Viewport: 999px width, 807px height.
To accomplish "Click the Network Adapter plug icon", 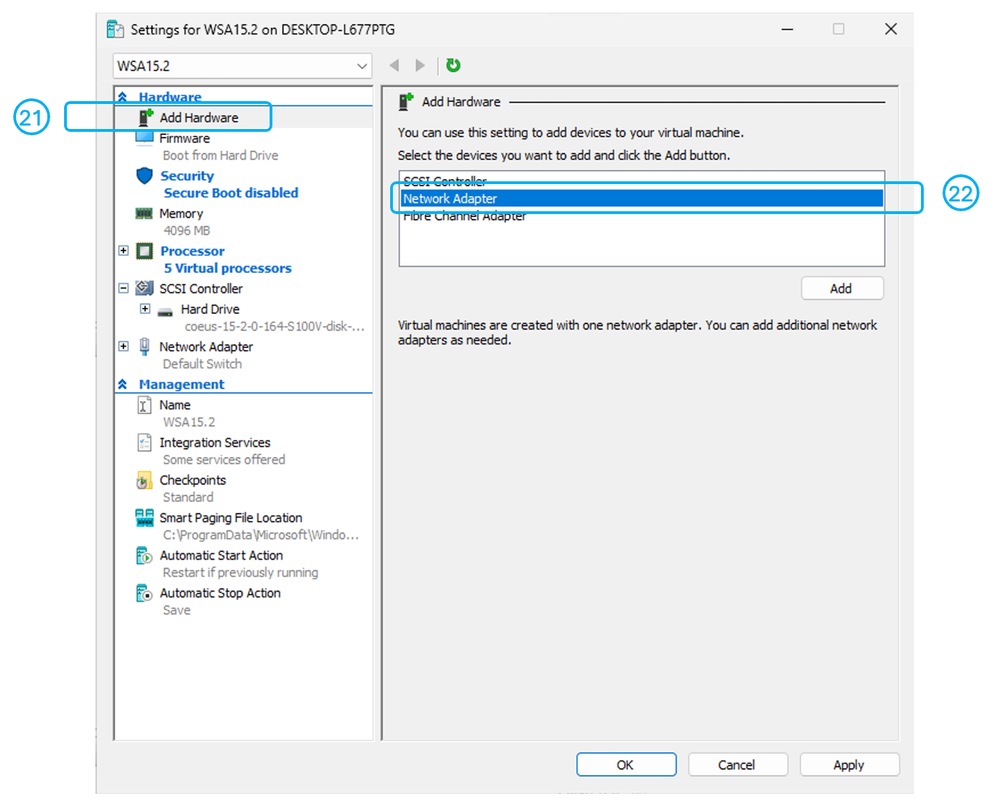I will (x=145, y=346).
